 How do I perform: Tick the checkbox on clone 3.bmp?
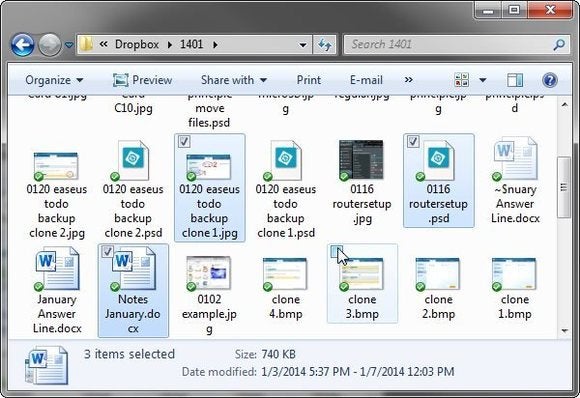336,252
